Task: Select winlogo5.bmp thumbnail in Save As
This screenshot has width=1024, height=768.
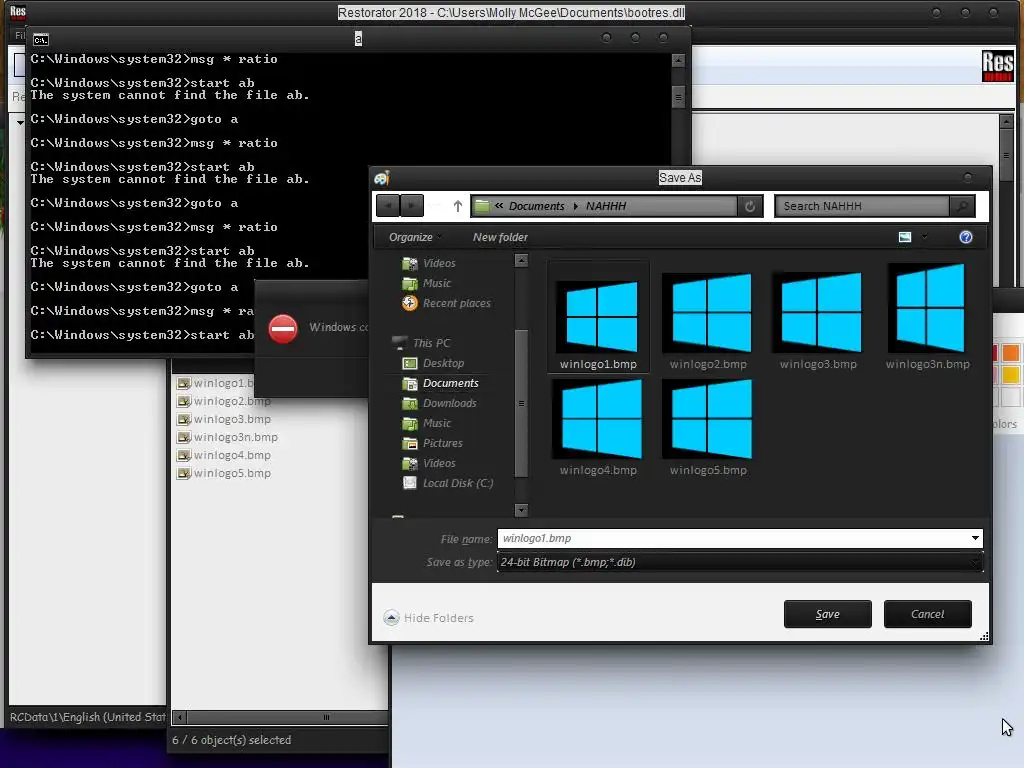Action: [x=709, y=427]
